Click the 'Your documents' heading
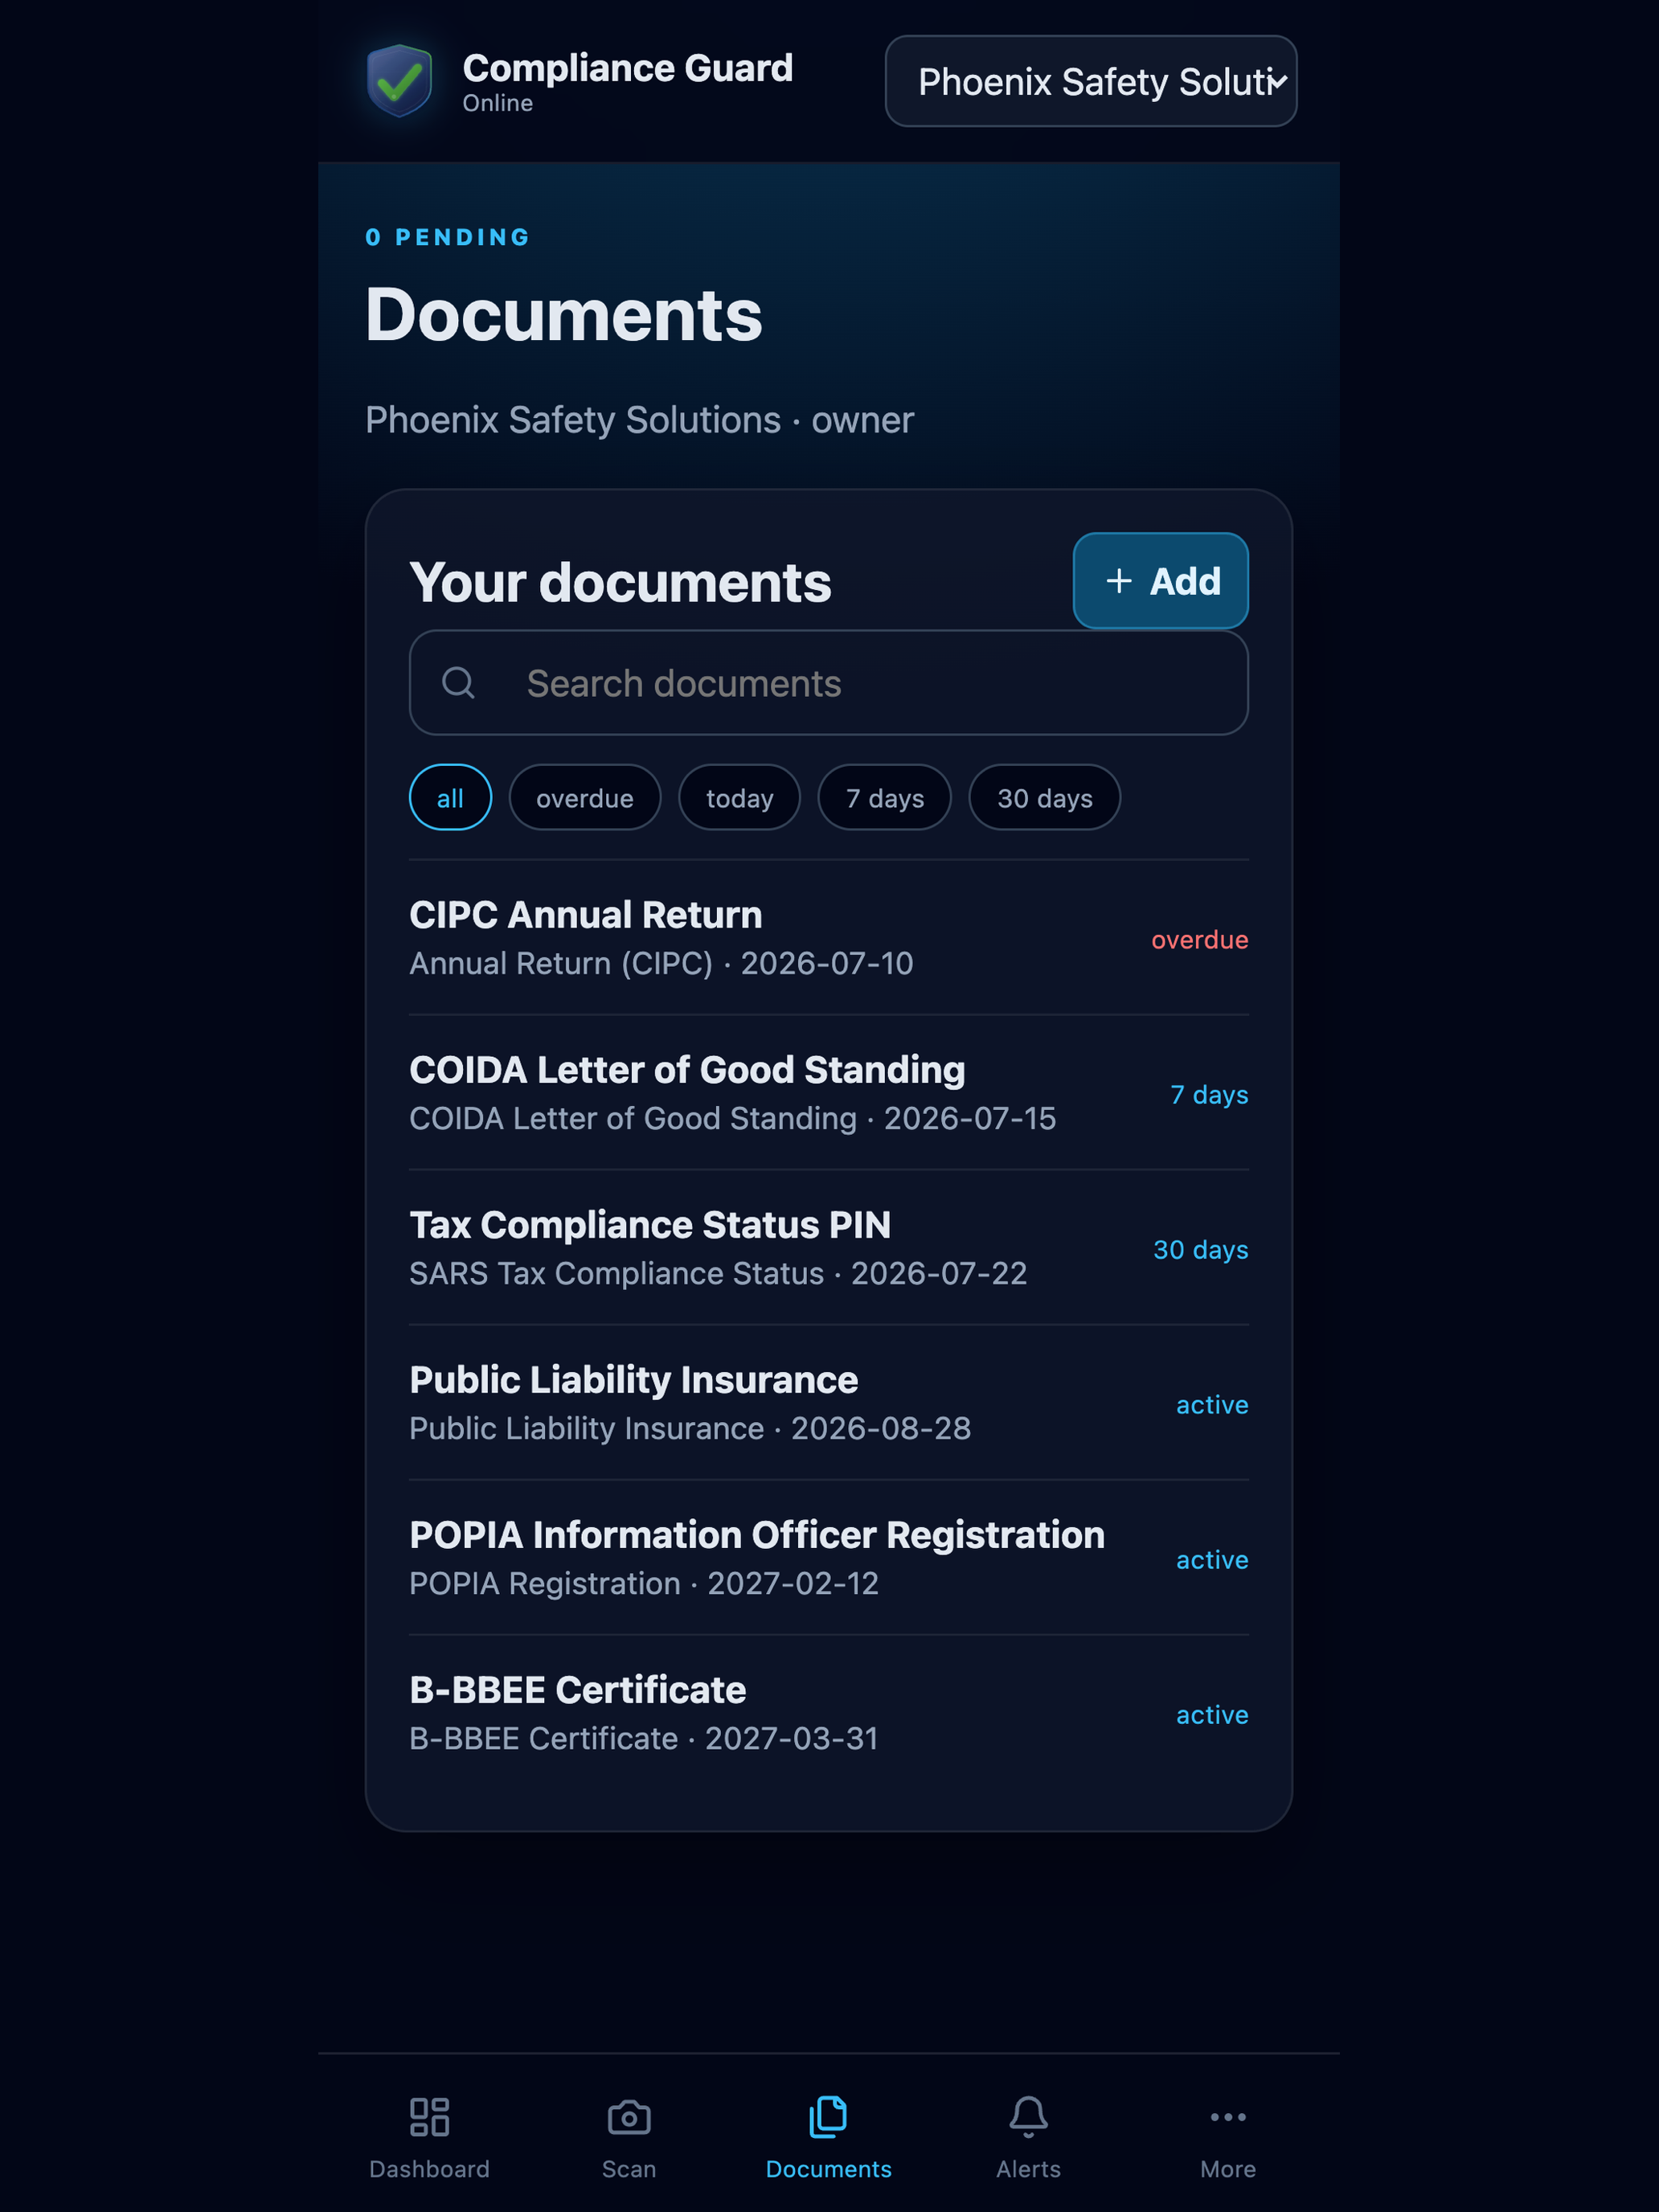This screenshot has width=1659, height=2212. coord(620,582)
